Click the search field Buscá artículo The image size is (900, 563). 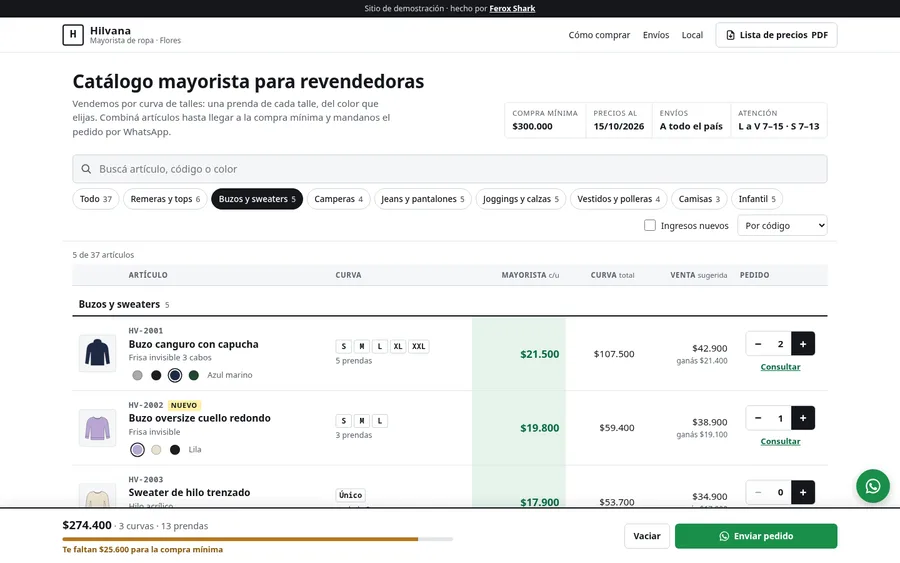449,169
